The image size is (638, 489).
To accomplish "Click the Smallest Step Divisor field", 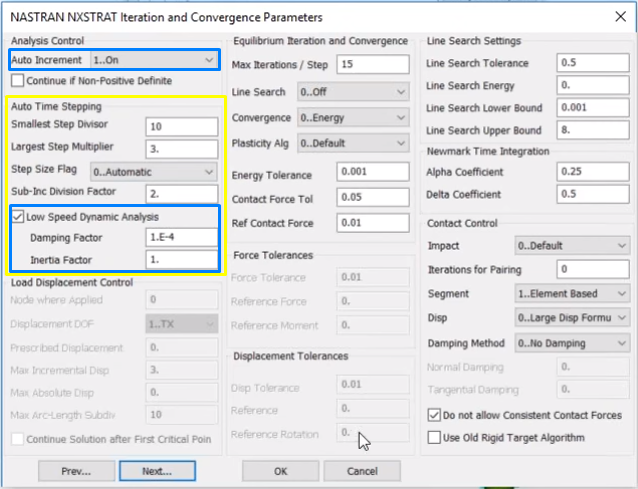I will [181, 127].
